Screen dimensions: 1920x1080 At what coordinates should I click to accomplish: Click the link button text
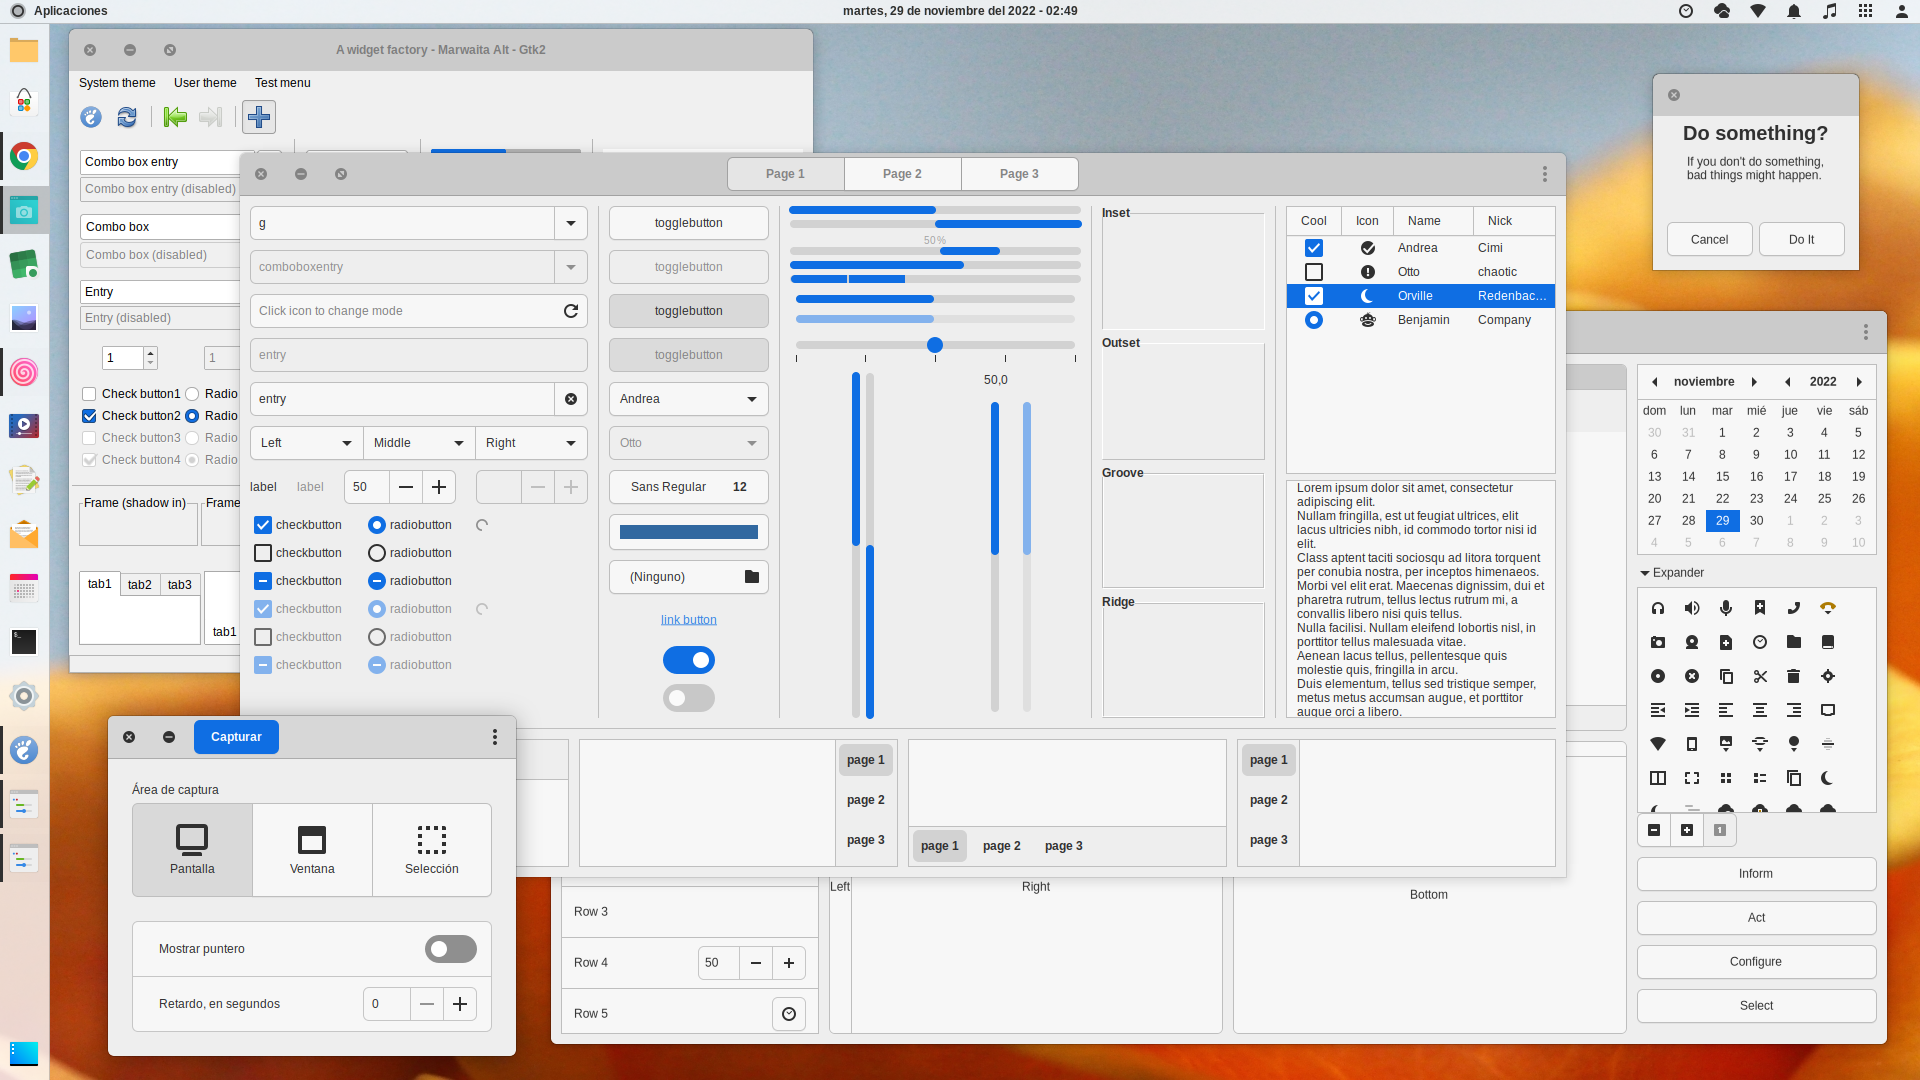tap(688, 619)
